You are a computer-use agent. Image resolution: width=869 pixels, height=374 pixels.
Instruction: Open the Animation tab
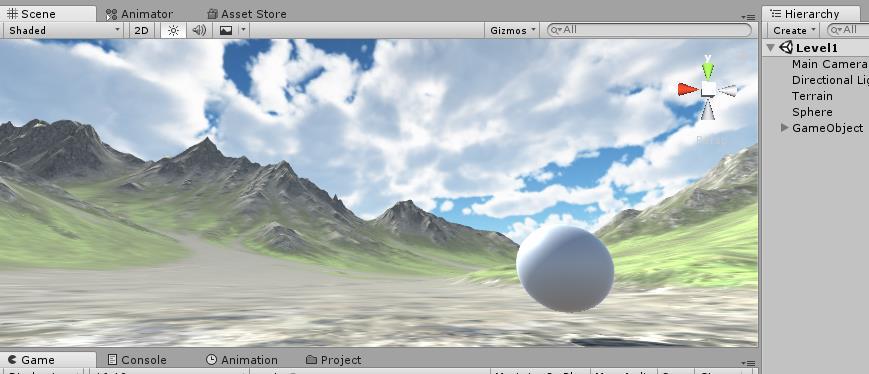click(242, 360)
